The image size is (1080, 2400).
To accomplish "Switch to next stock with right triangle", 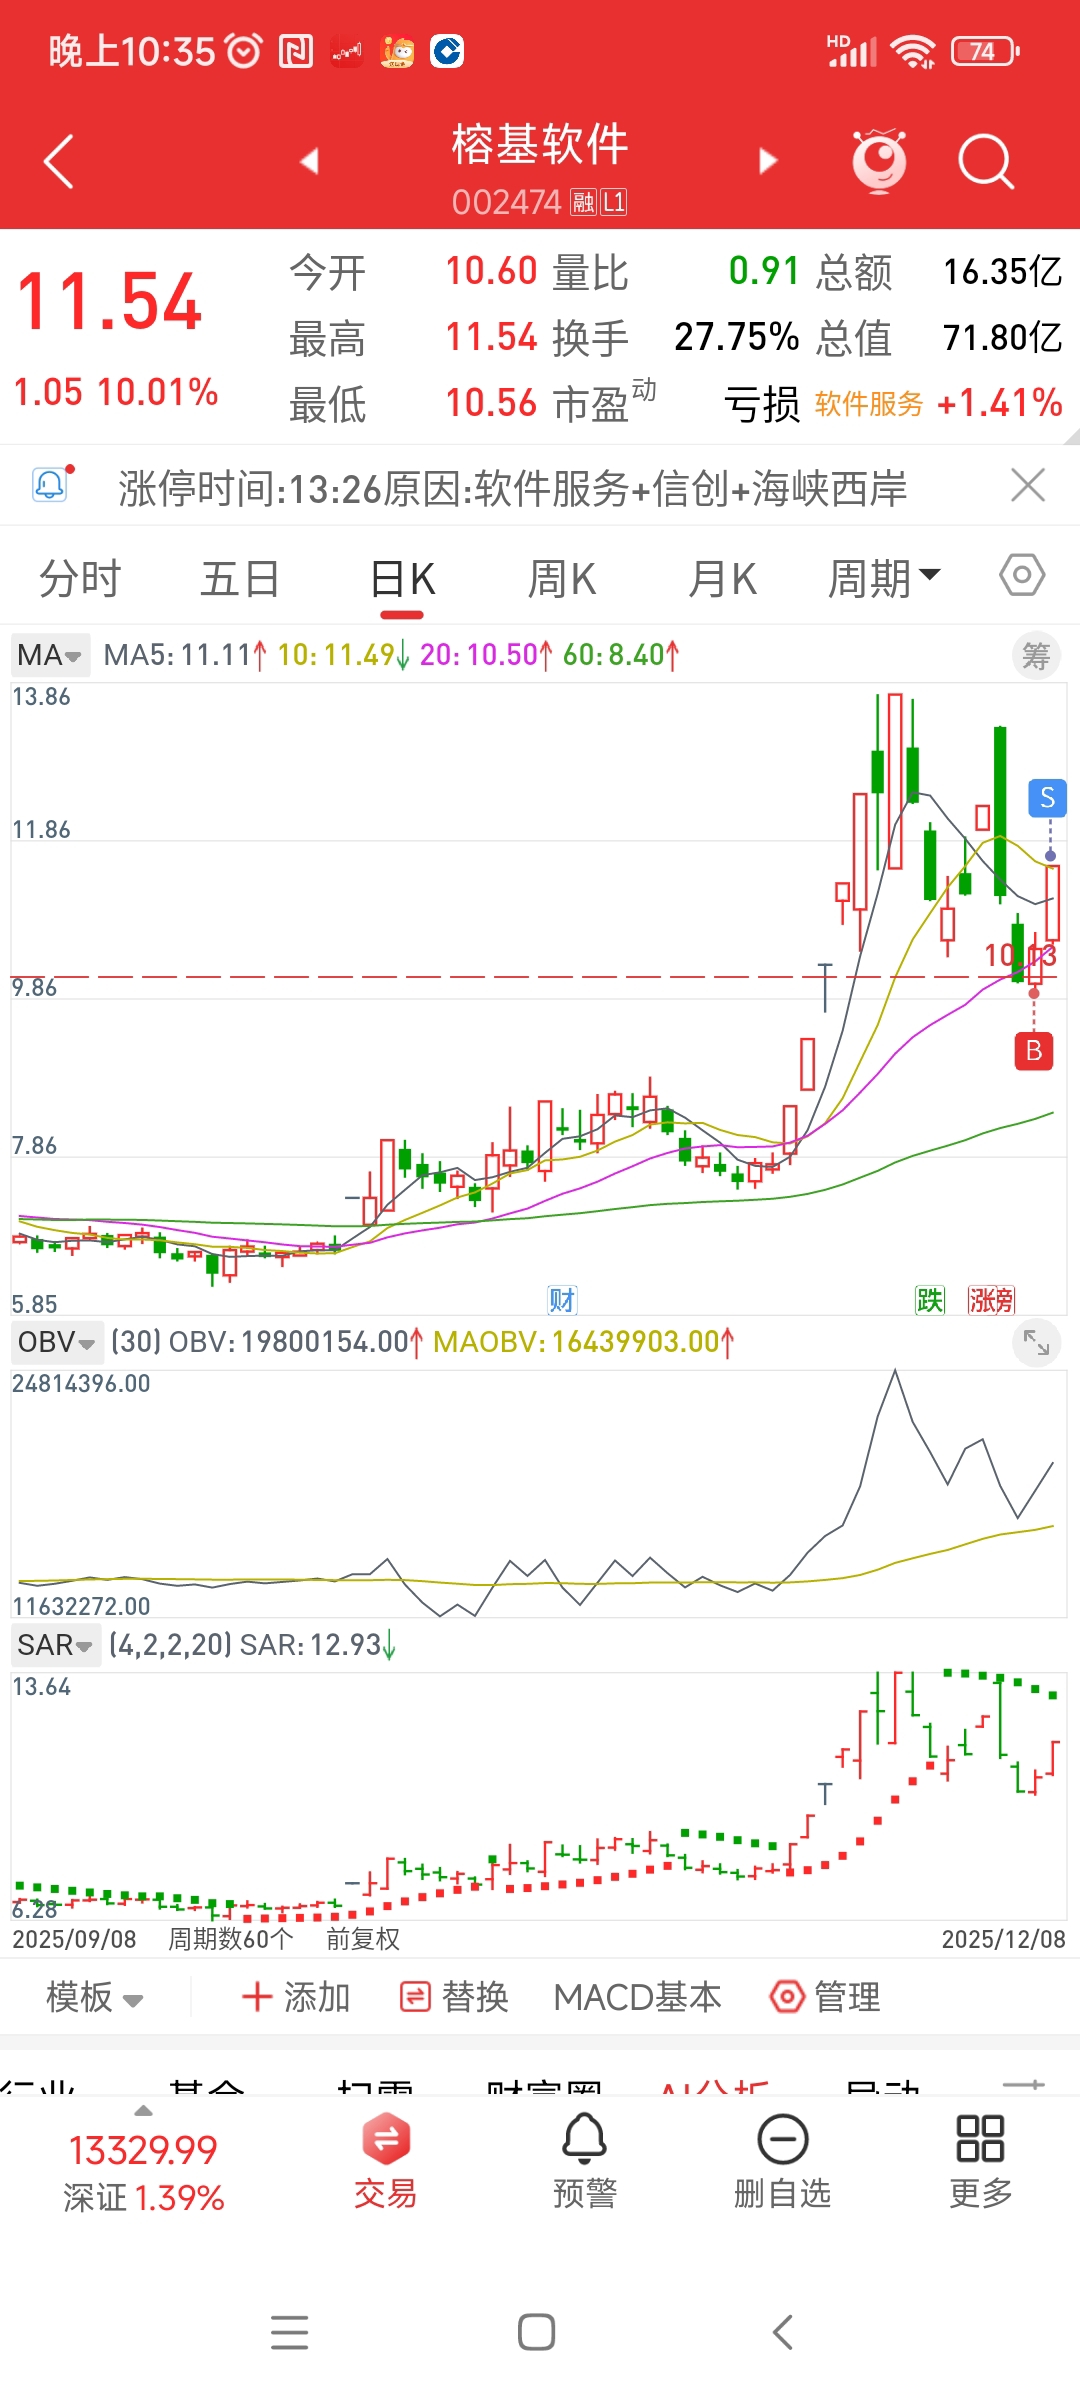I will pyautogui.click(x=768, y=161).
